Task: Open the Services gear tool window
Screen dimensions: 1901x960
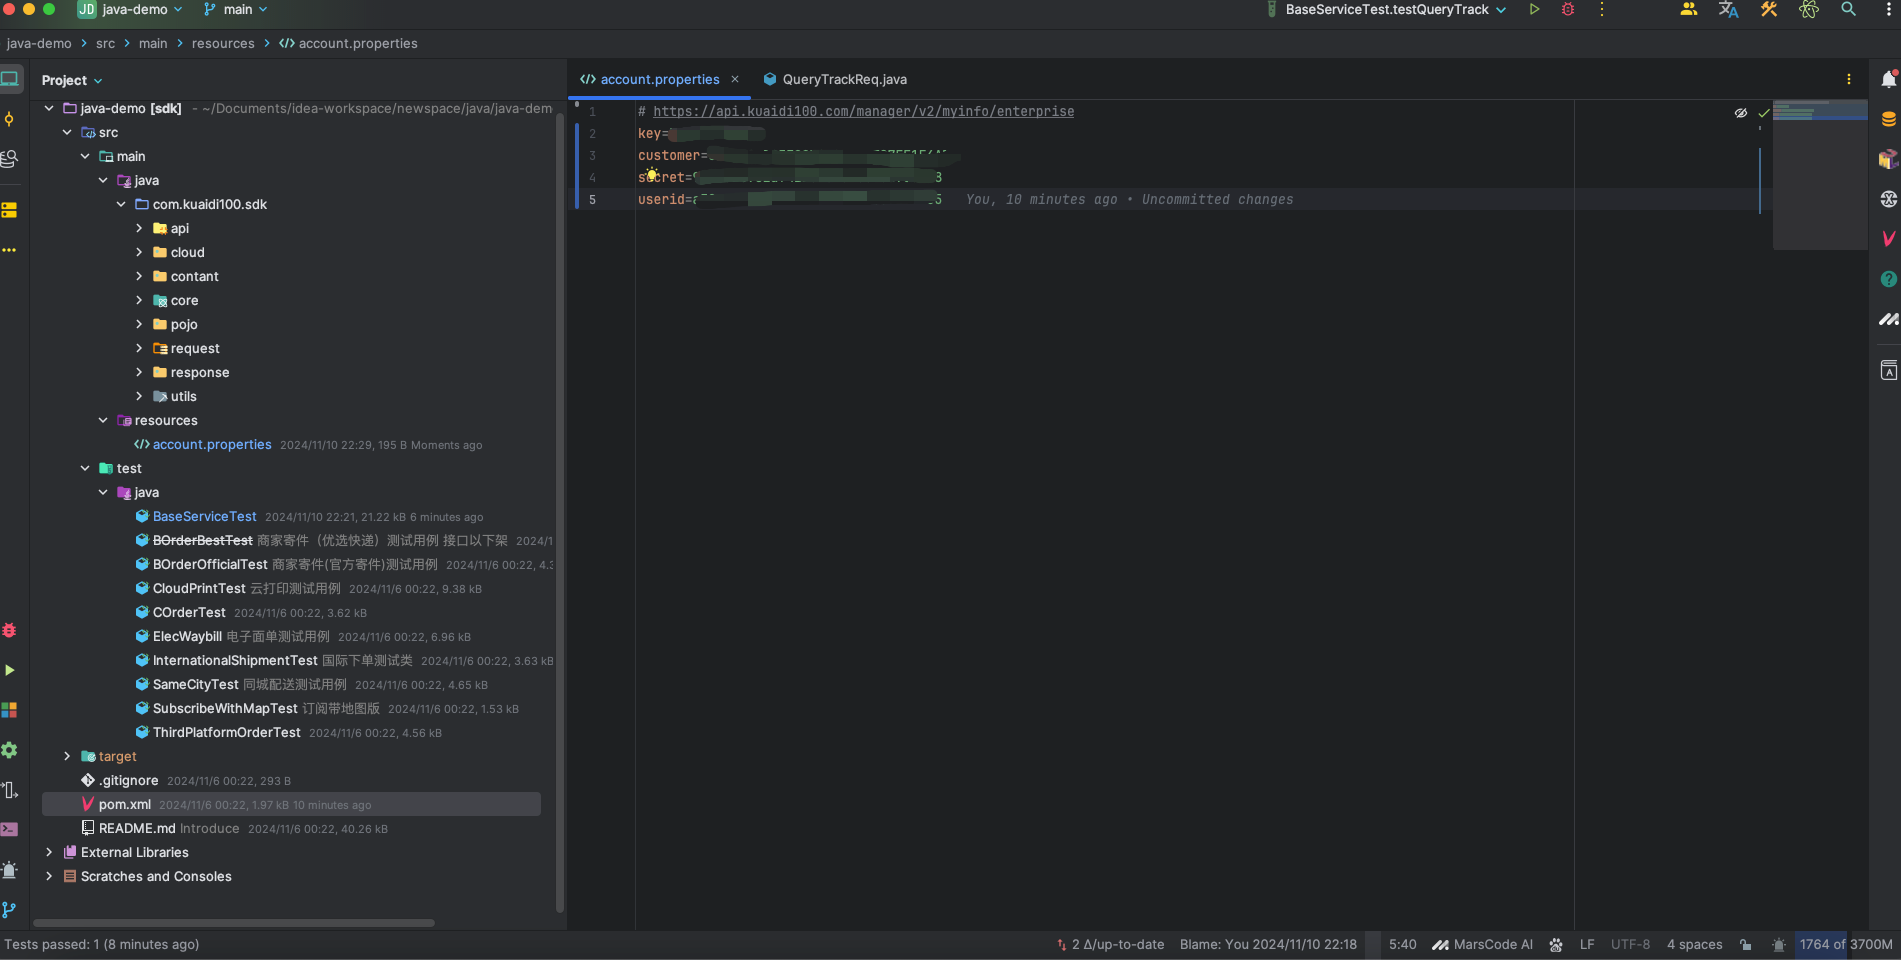Action: click(x=10, y=750)
